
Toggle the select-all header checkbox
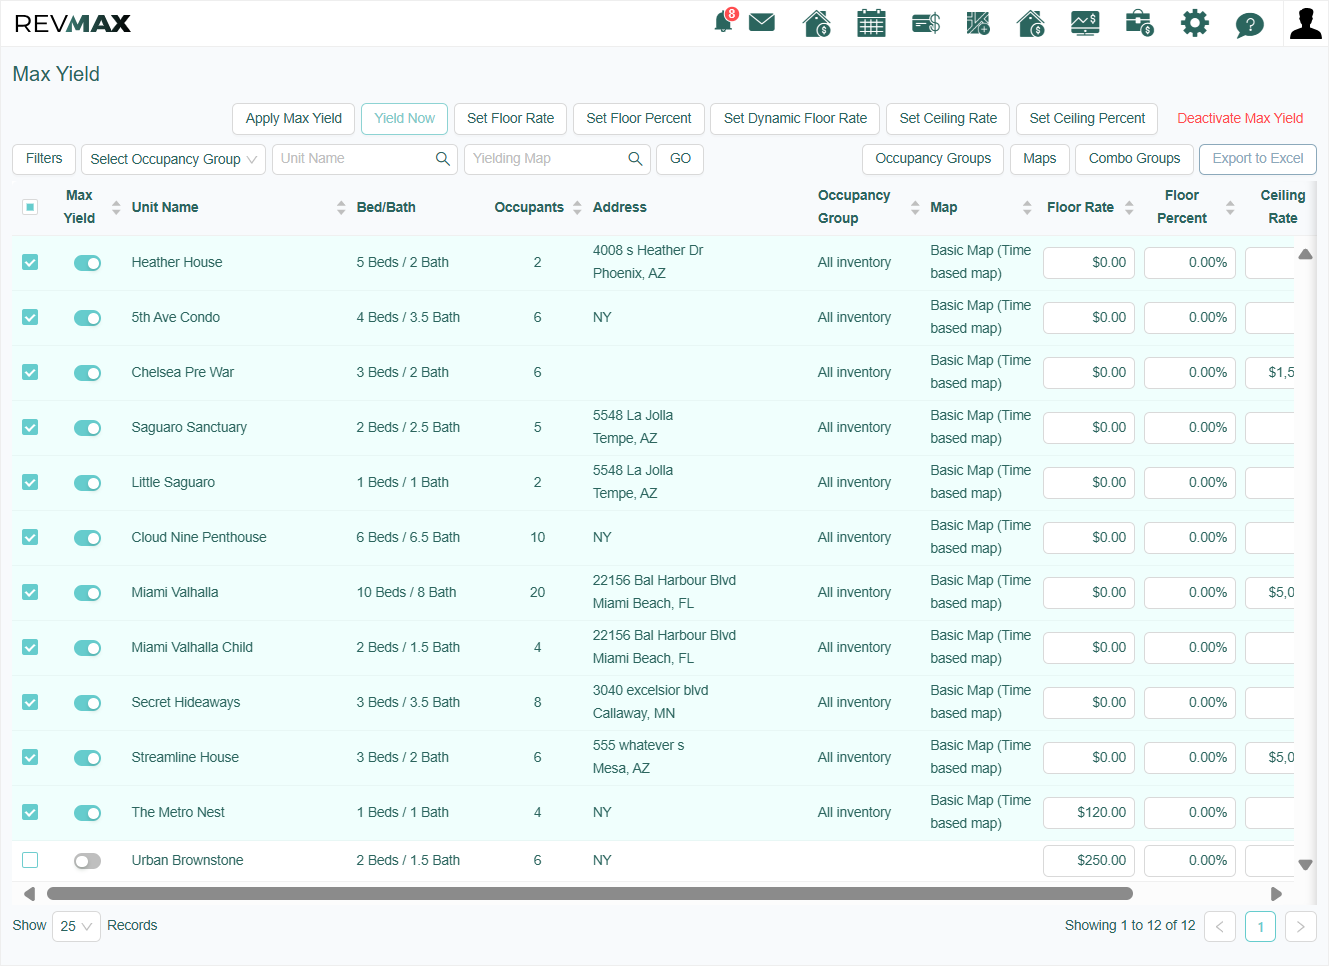30,207
